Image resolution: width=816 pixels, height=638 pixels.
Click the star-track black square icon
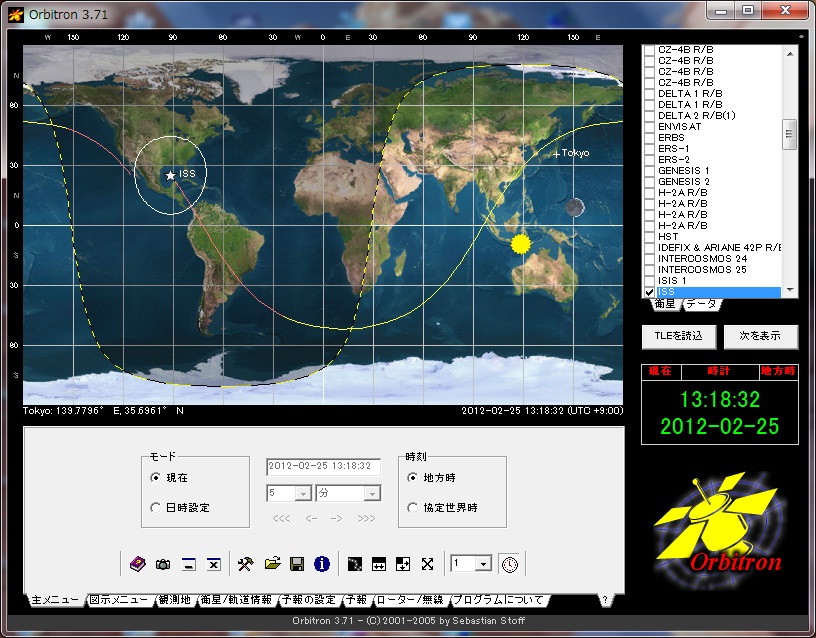click(x=354, y=564)
